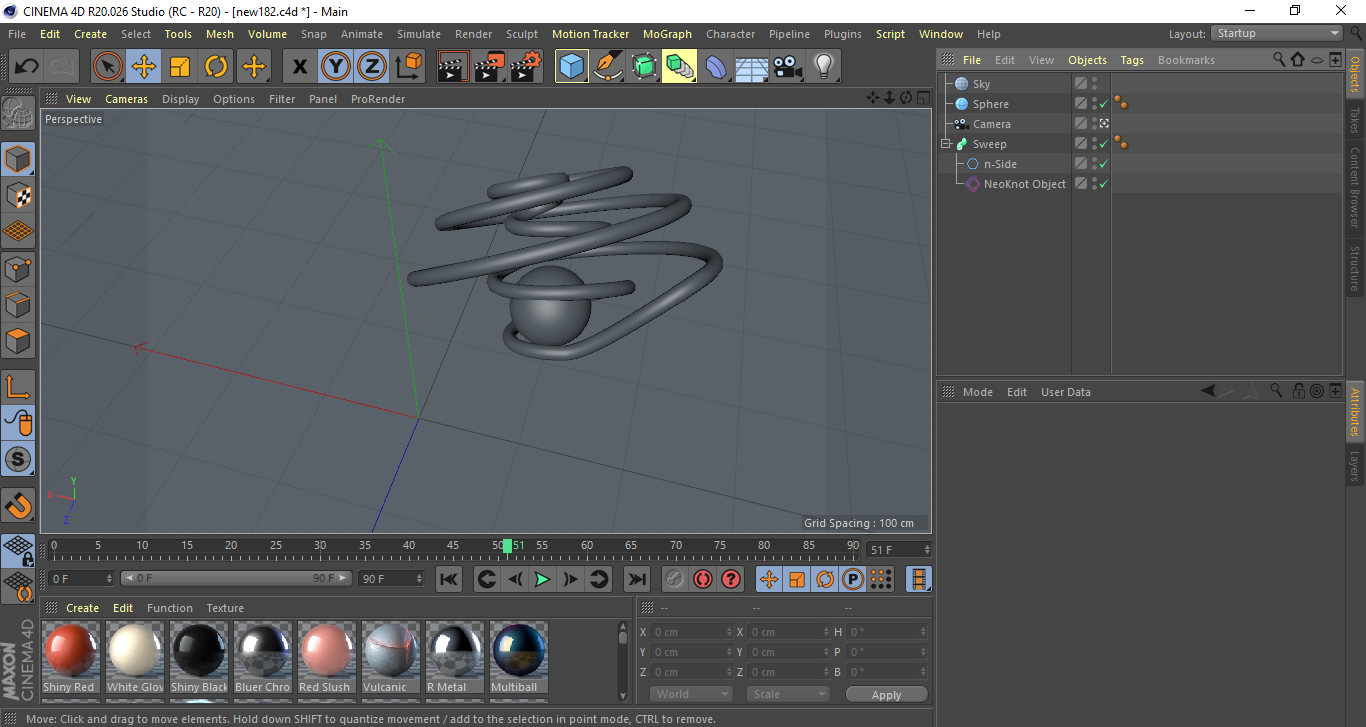Open the Bend deformer icon
Screen dimensions: 1366x727
716,67
